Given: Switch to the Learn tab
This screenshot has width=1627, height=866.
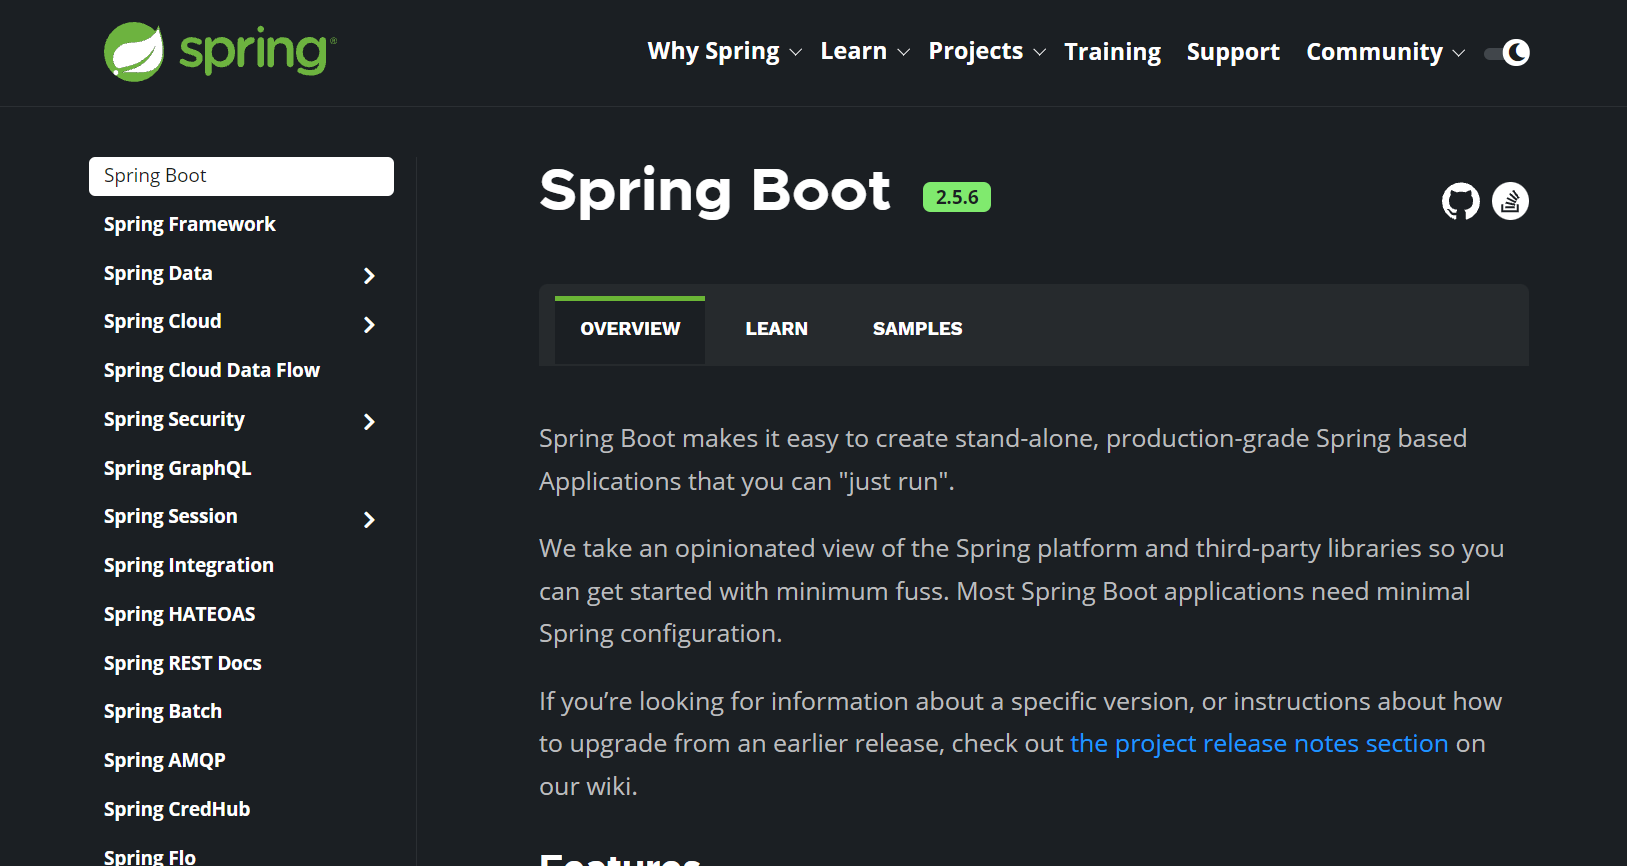Looking at the screenshot, I should point(776,329).
